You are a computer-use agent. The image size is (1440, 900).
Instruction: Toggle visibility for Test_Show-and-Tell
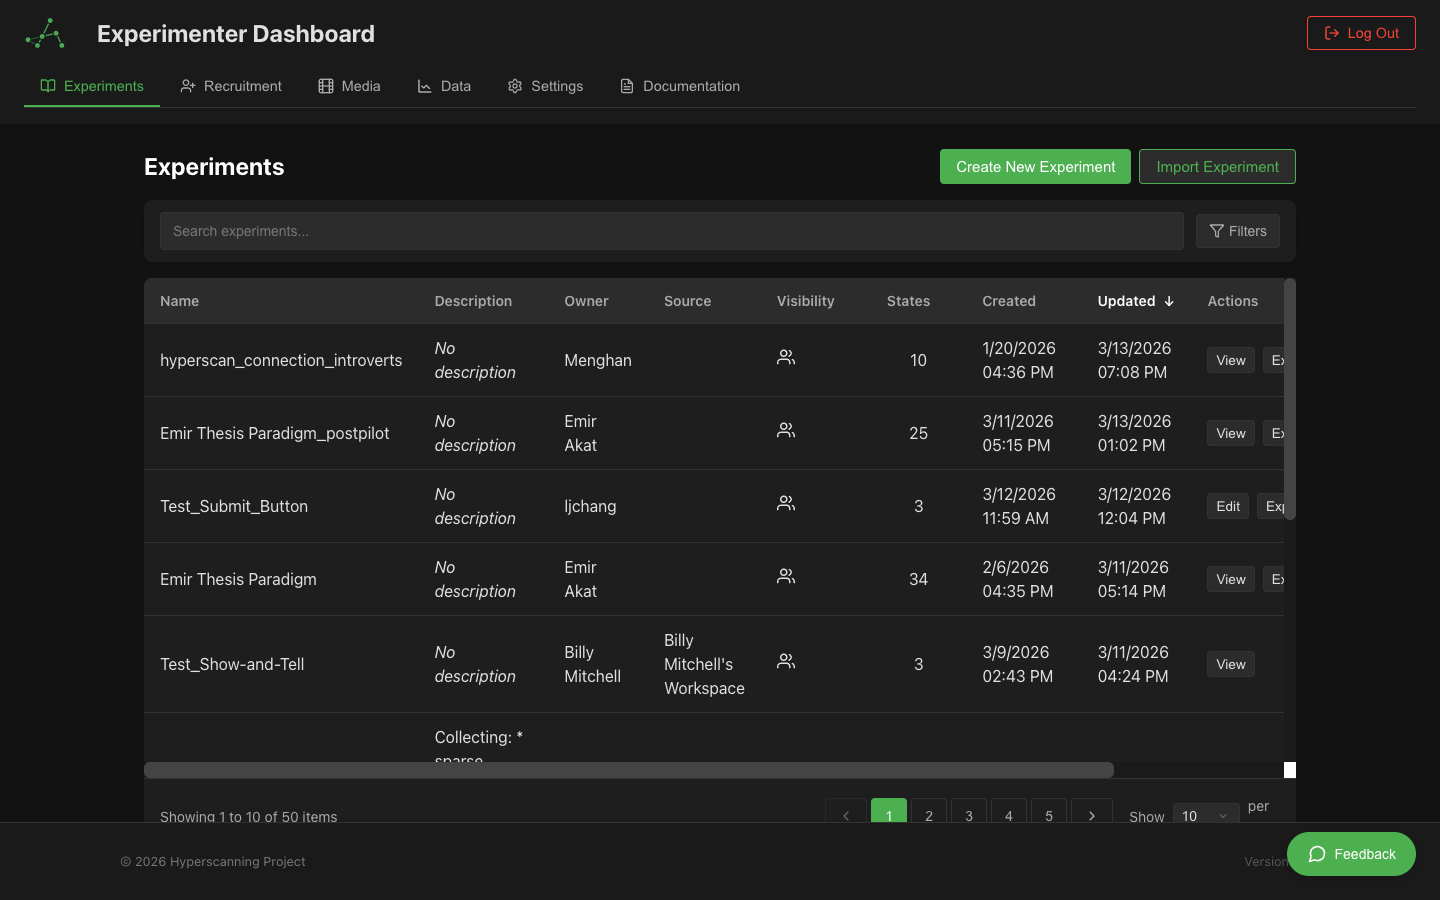(785, 661)
